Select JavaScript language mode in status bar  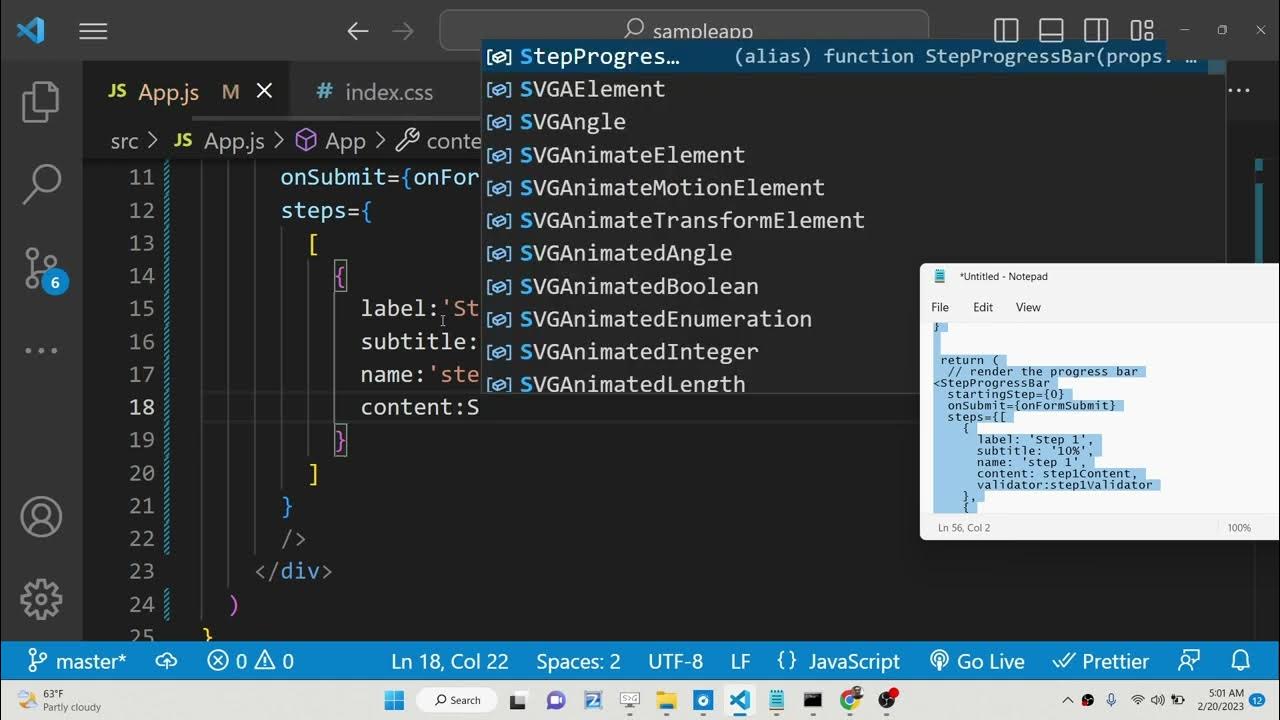pyautogui.click(x=838, y=661)
